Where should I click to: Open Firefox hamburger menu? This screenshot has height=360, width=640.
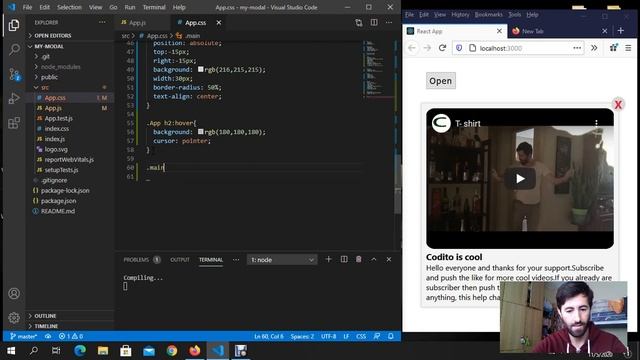628,48
